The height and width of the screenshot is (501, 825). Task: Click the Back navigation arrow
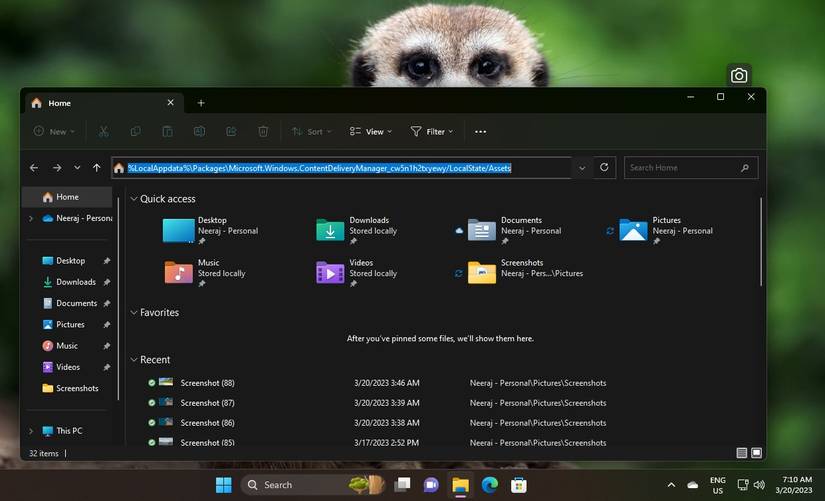(34, 168)
